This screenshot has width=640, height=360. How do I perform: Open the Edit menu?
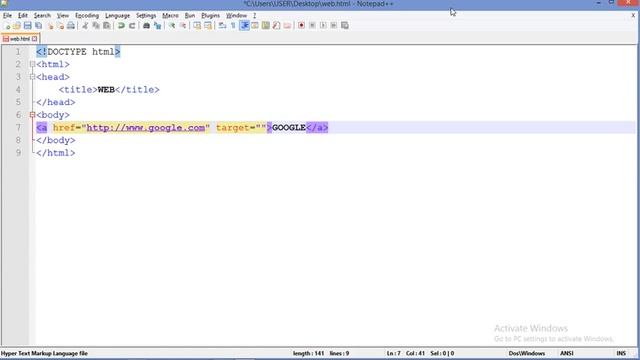pyautogui.click(x=23, y=16)
